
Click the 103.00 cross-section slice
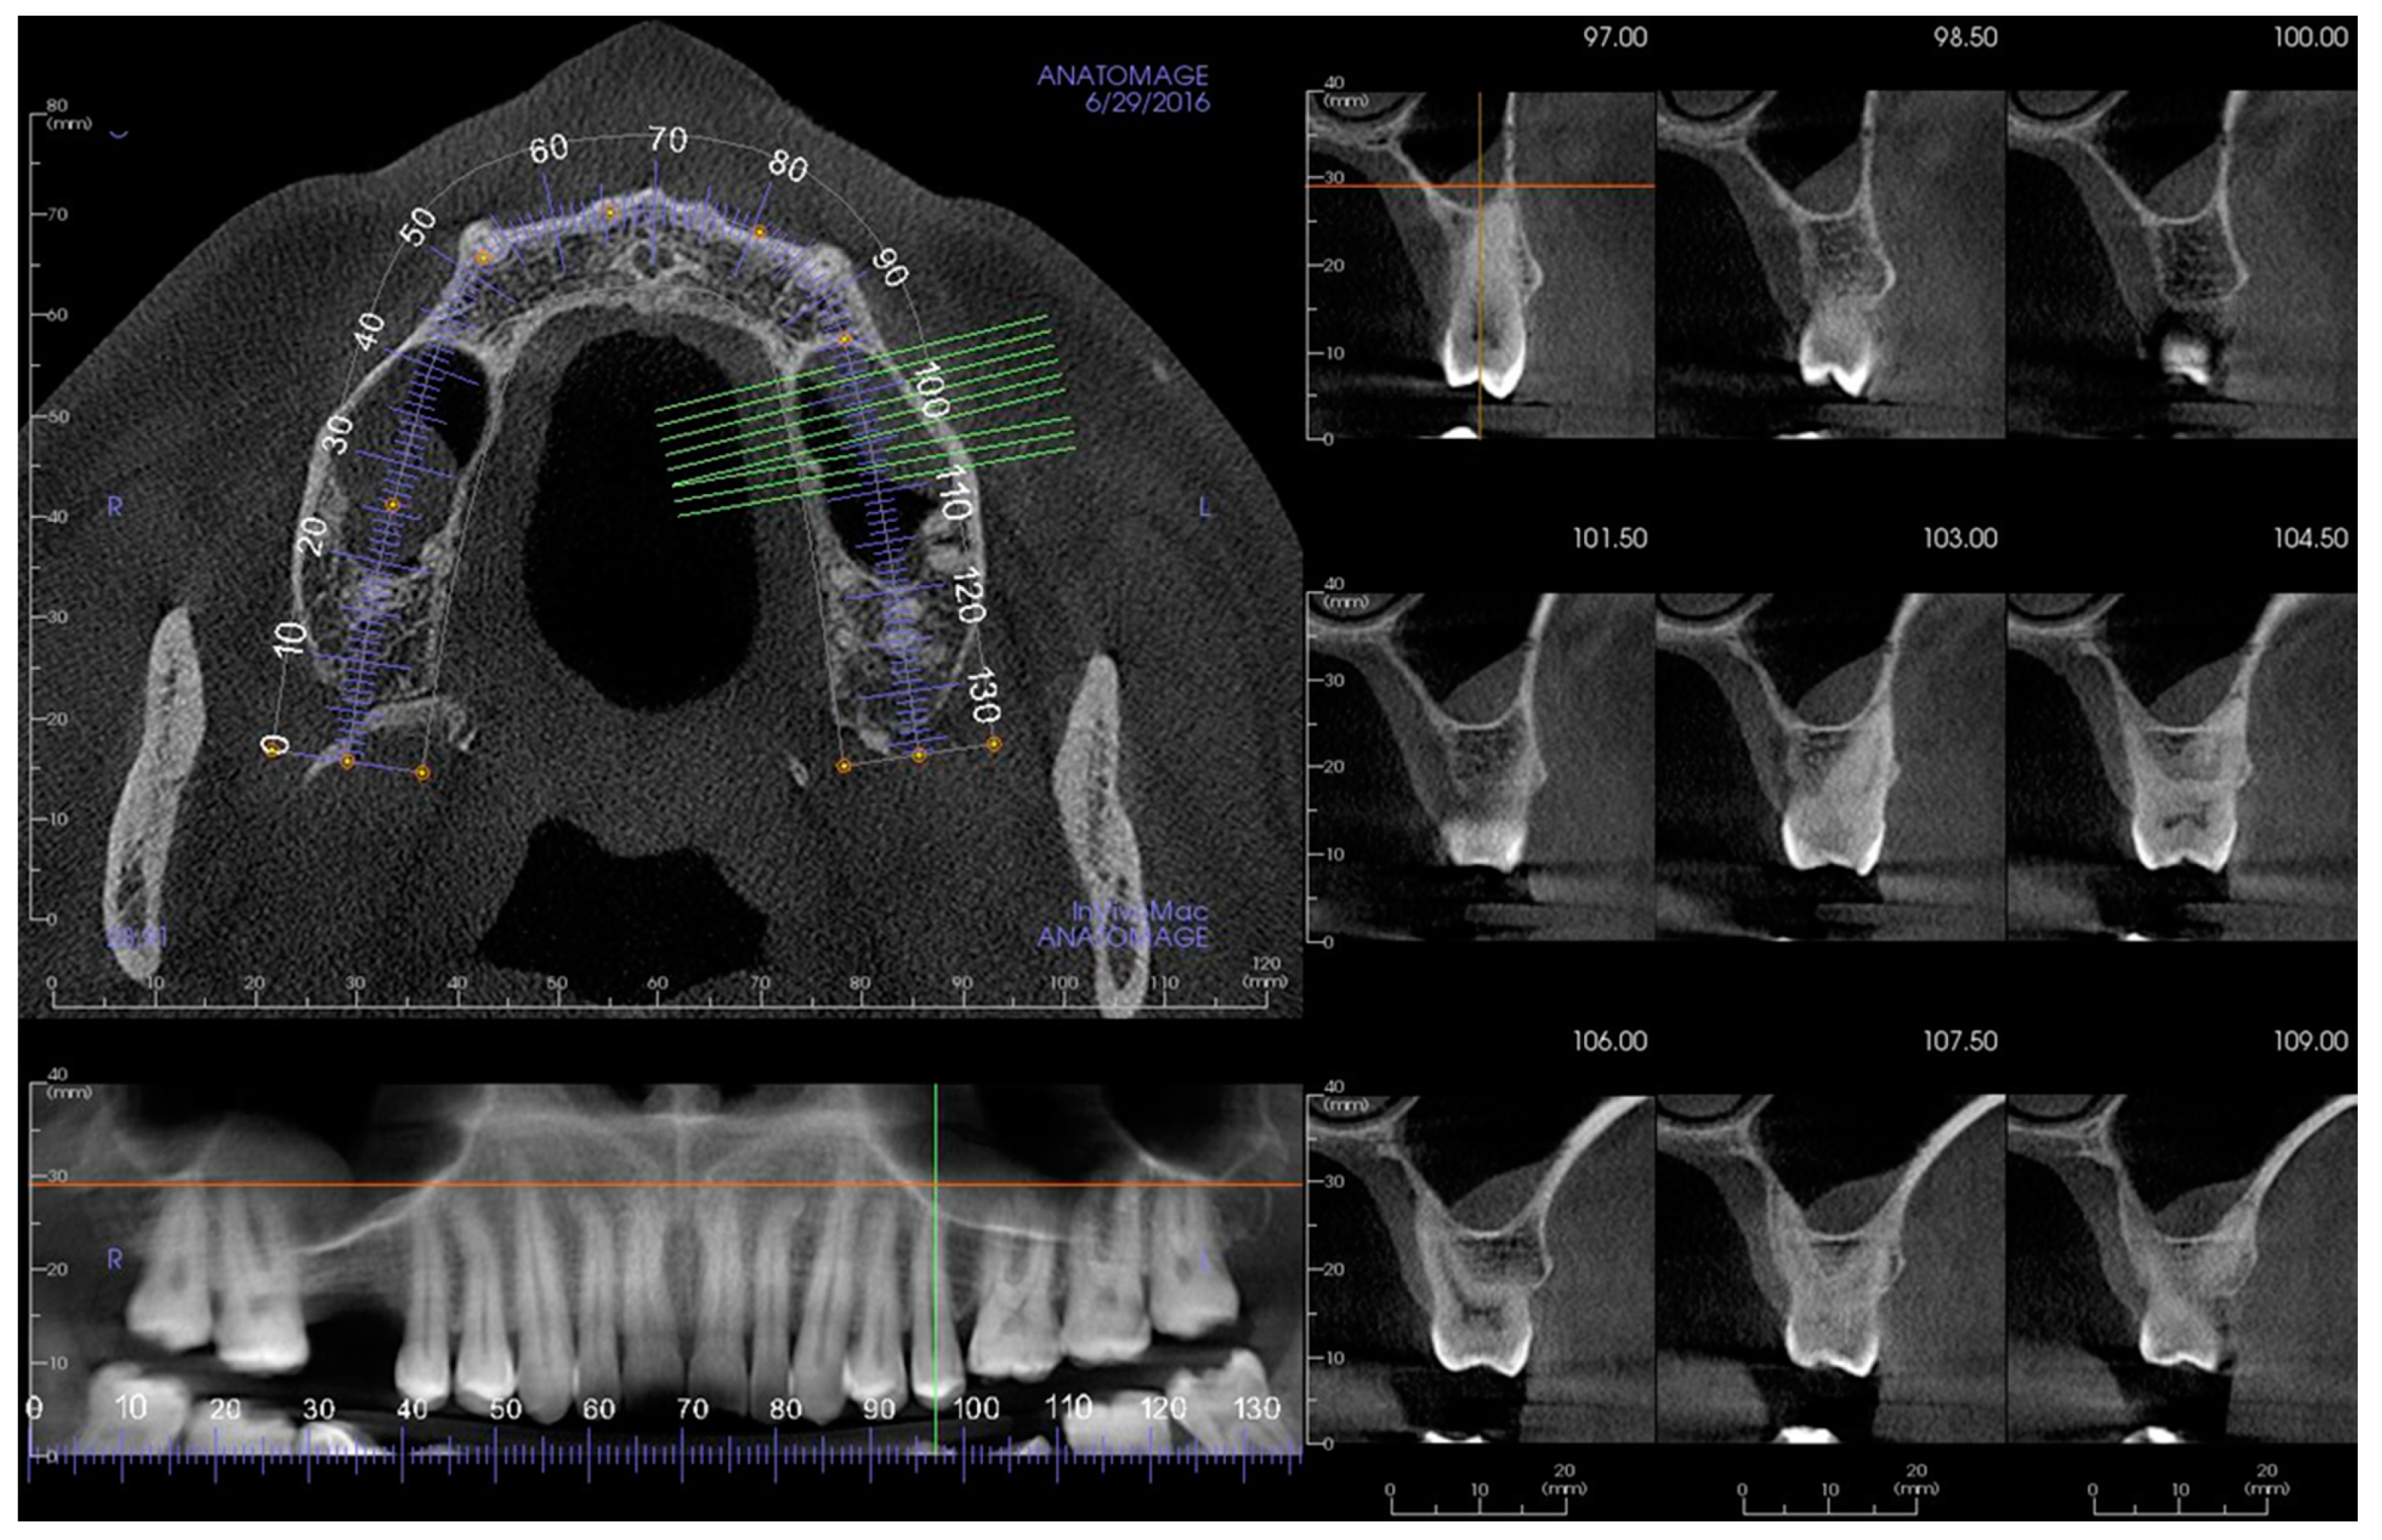pos(1830,767)
